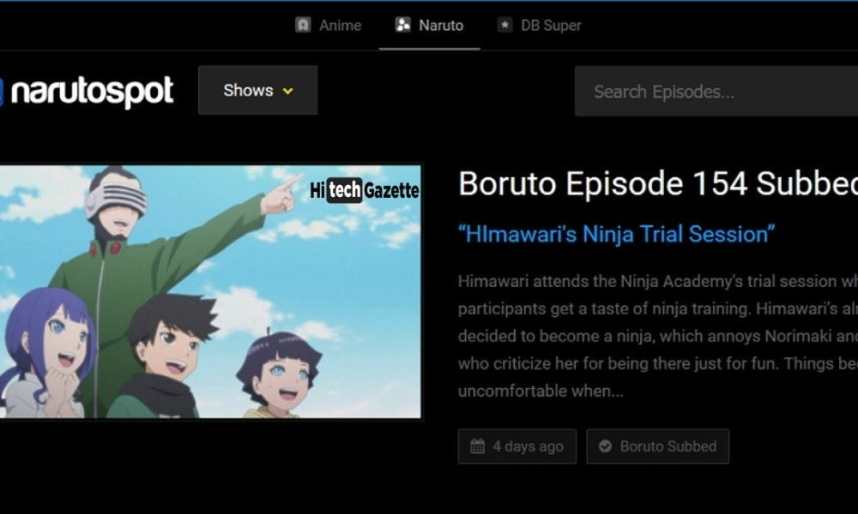Image resolution: width=858 pixels, height=514 pixels.
Task: Click the Boruto Subbed category tag
Action: [658, 446]
